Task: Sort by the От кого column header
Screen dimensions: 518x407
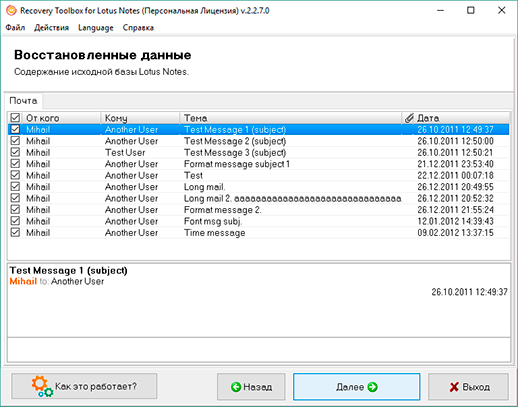Action: coord(62,118)
